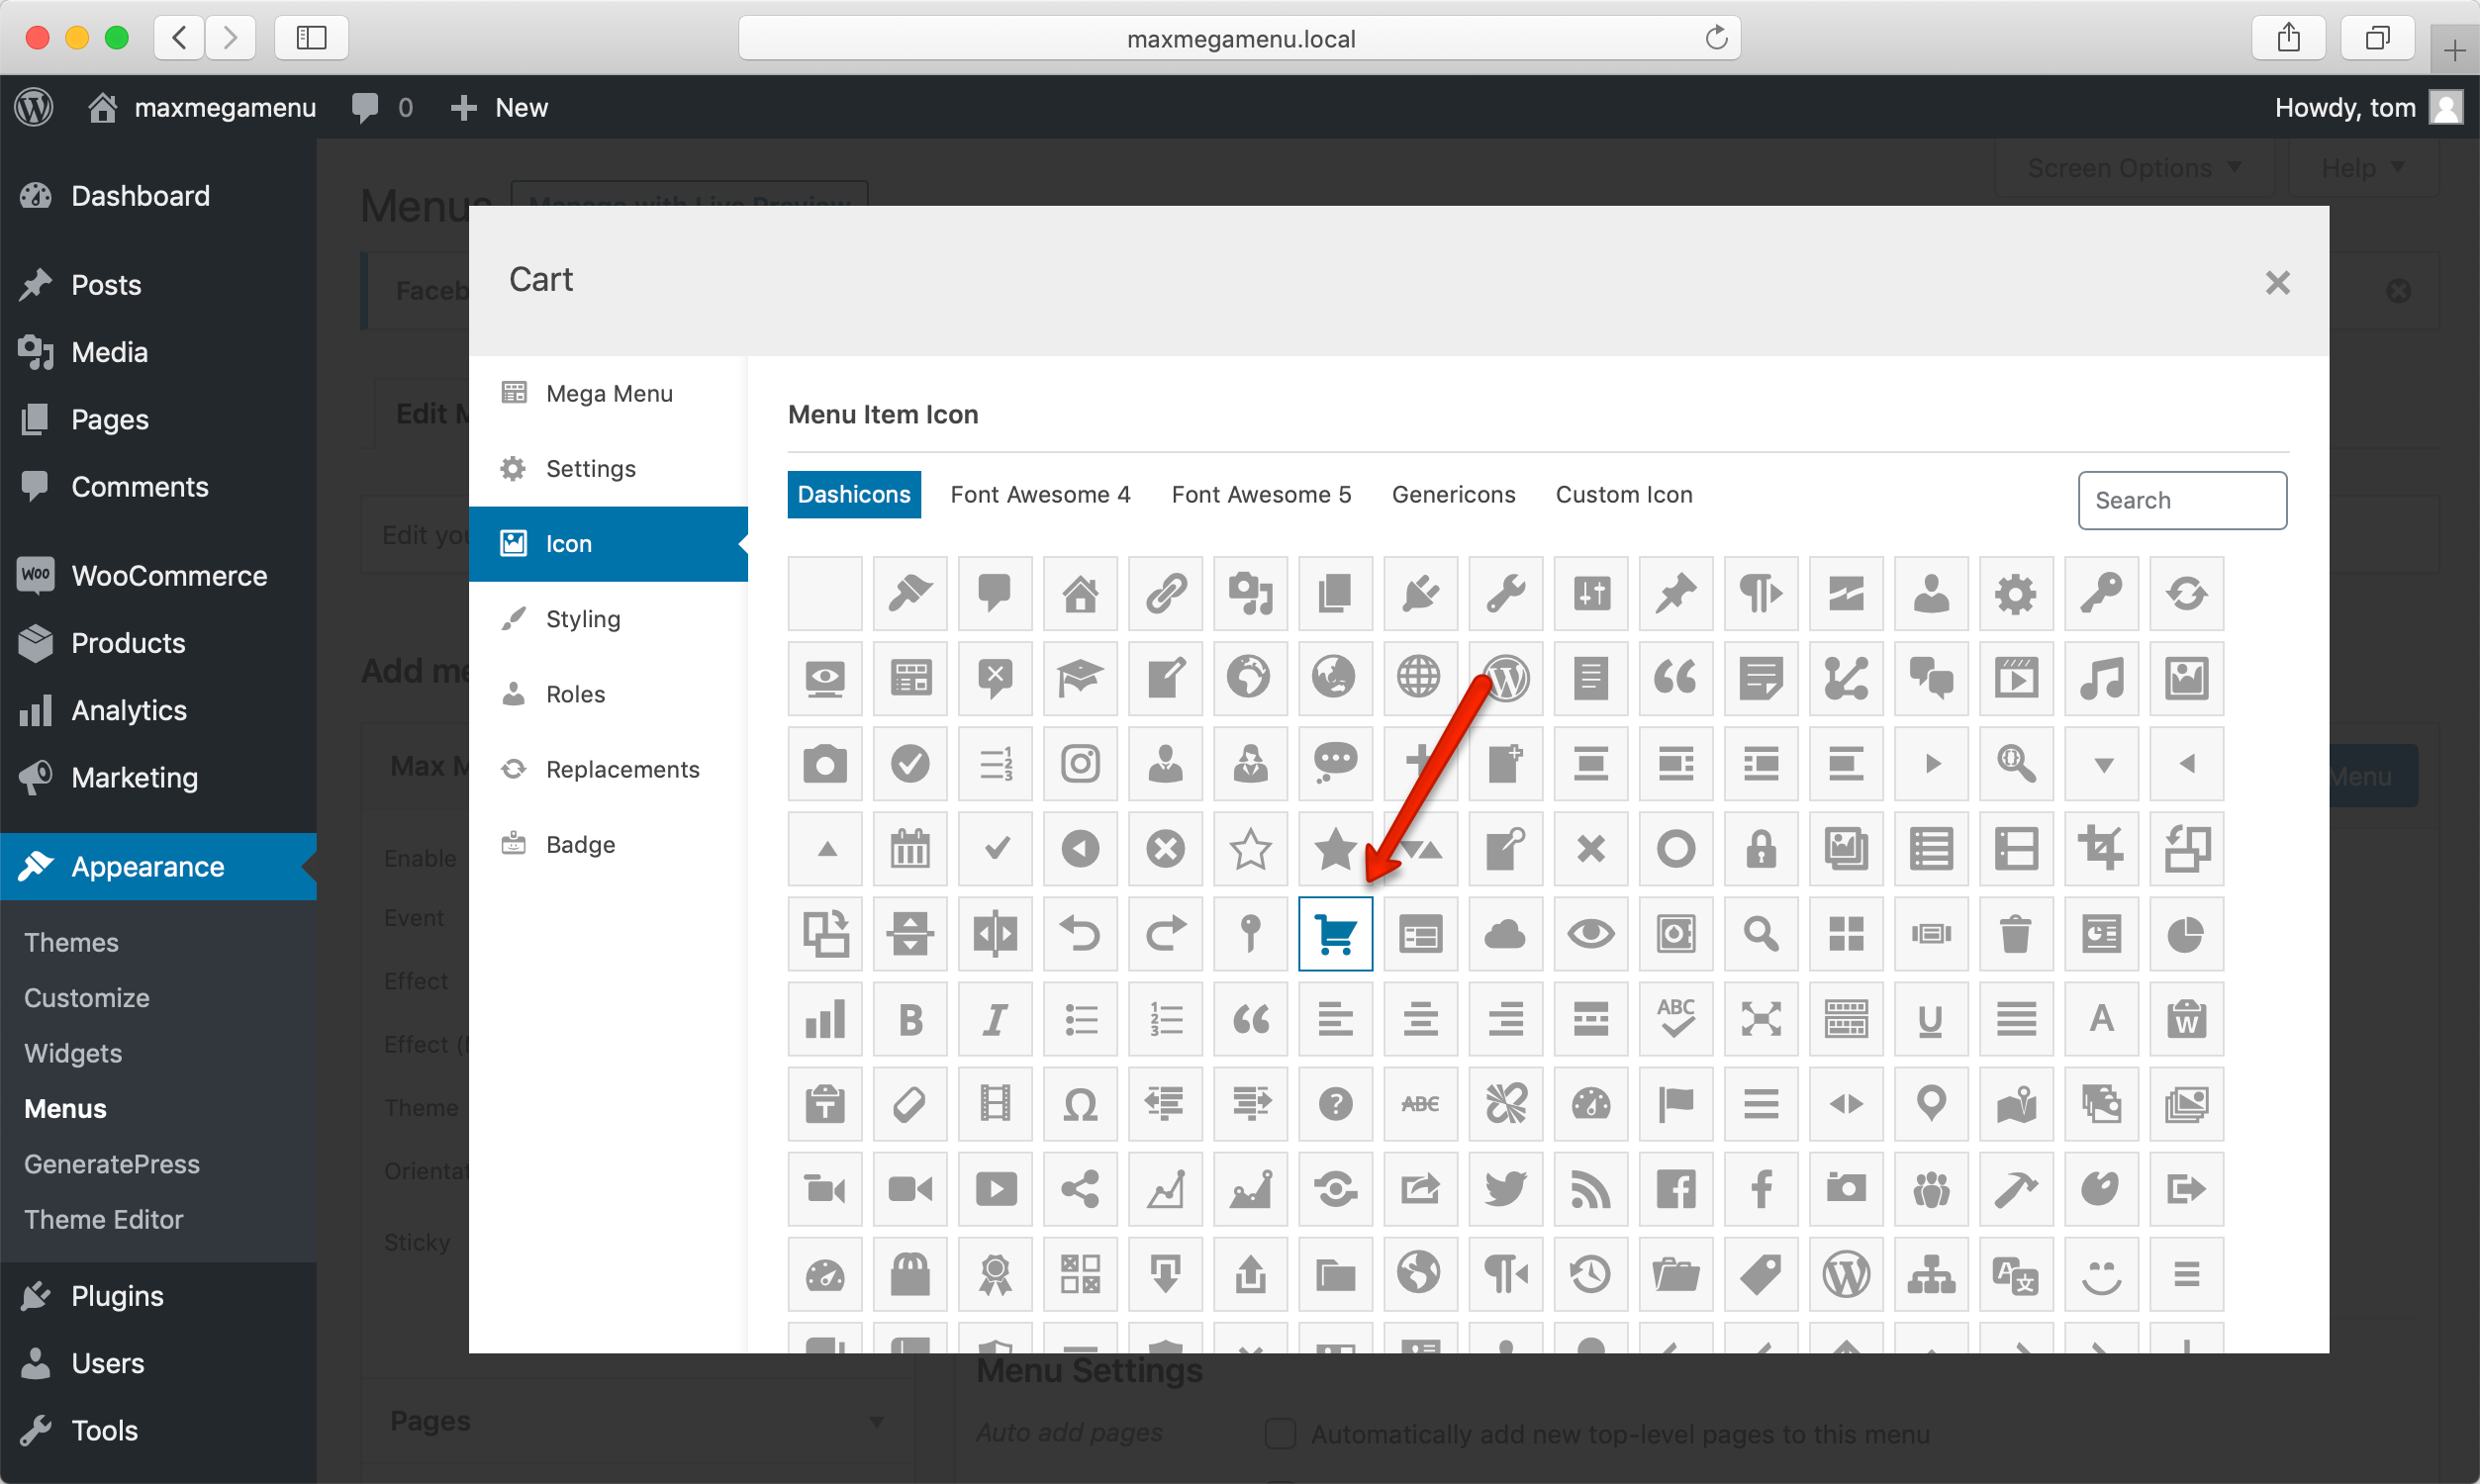Pick the camera dashicon

click(x=825, y=764)
